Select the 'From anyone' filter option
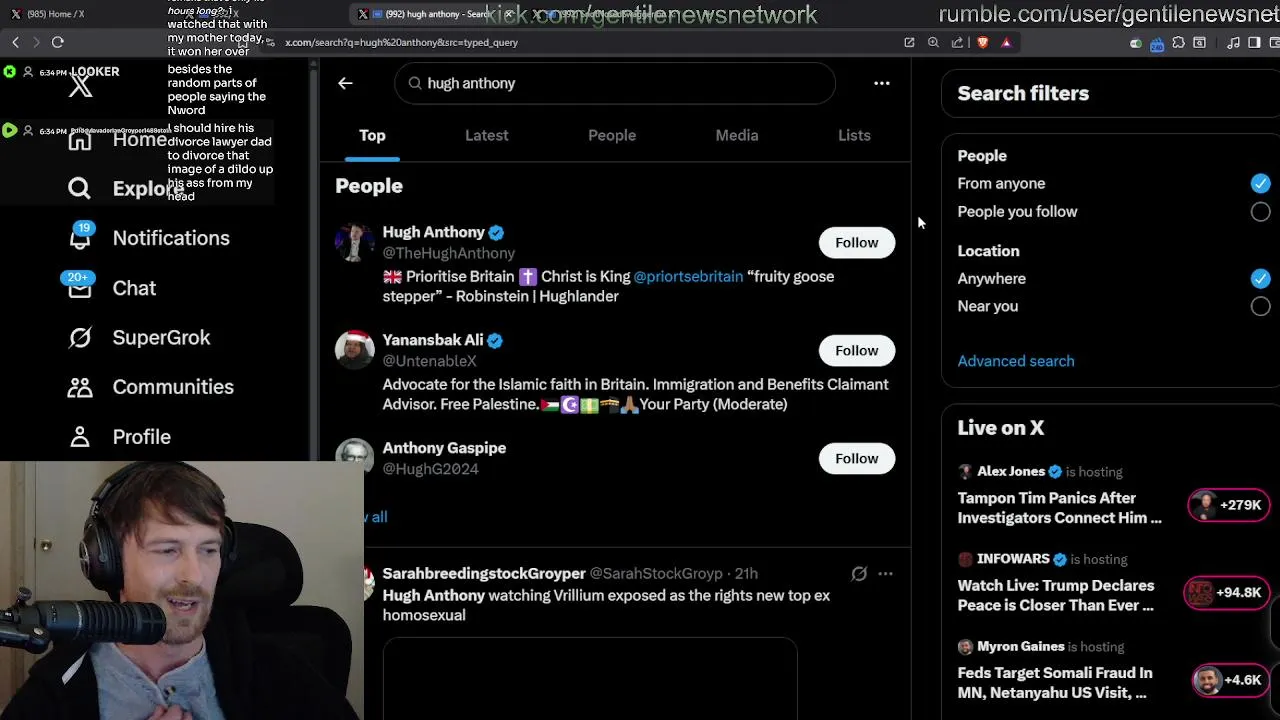The height and width of the screenshot is (720, 1280). [1260, 183]
